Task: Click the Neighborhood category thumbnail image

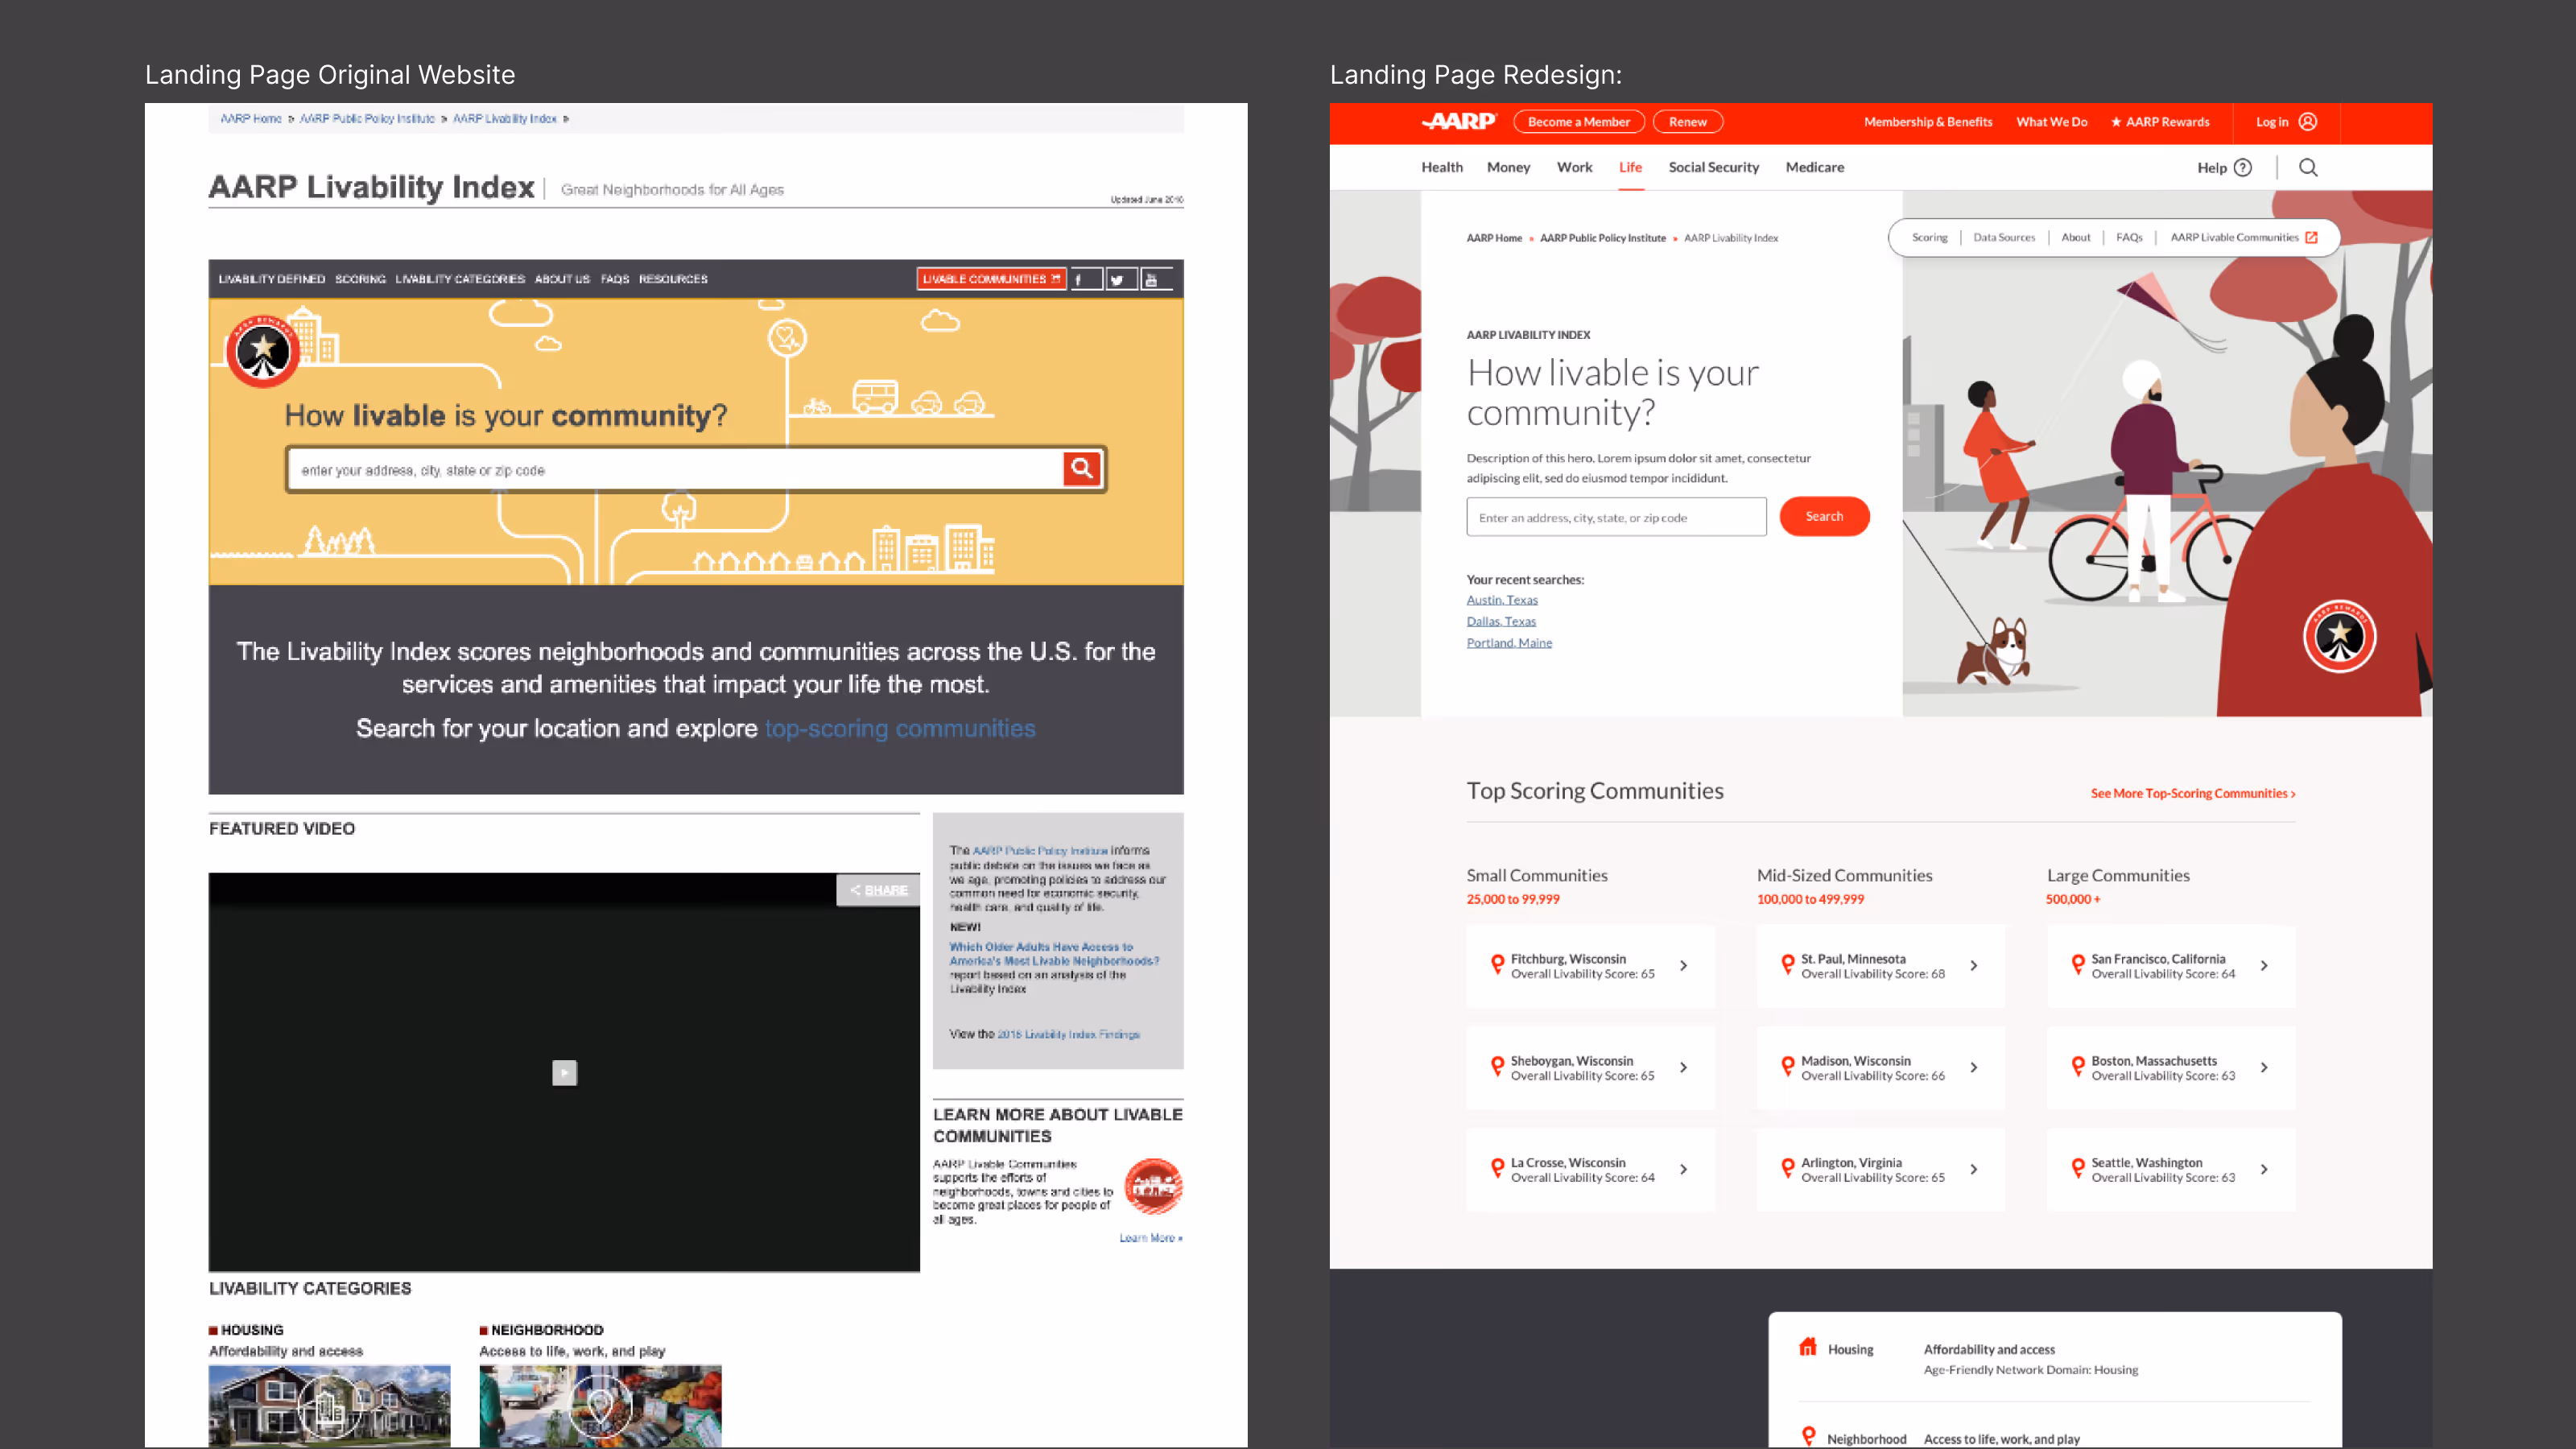Action: pos(600,1405)
